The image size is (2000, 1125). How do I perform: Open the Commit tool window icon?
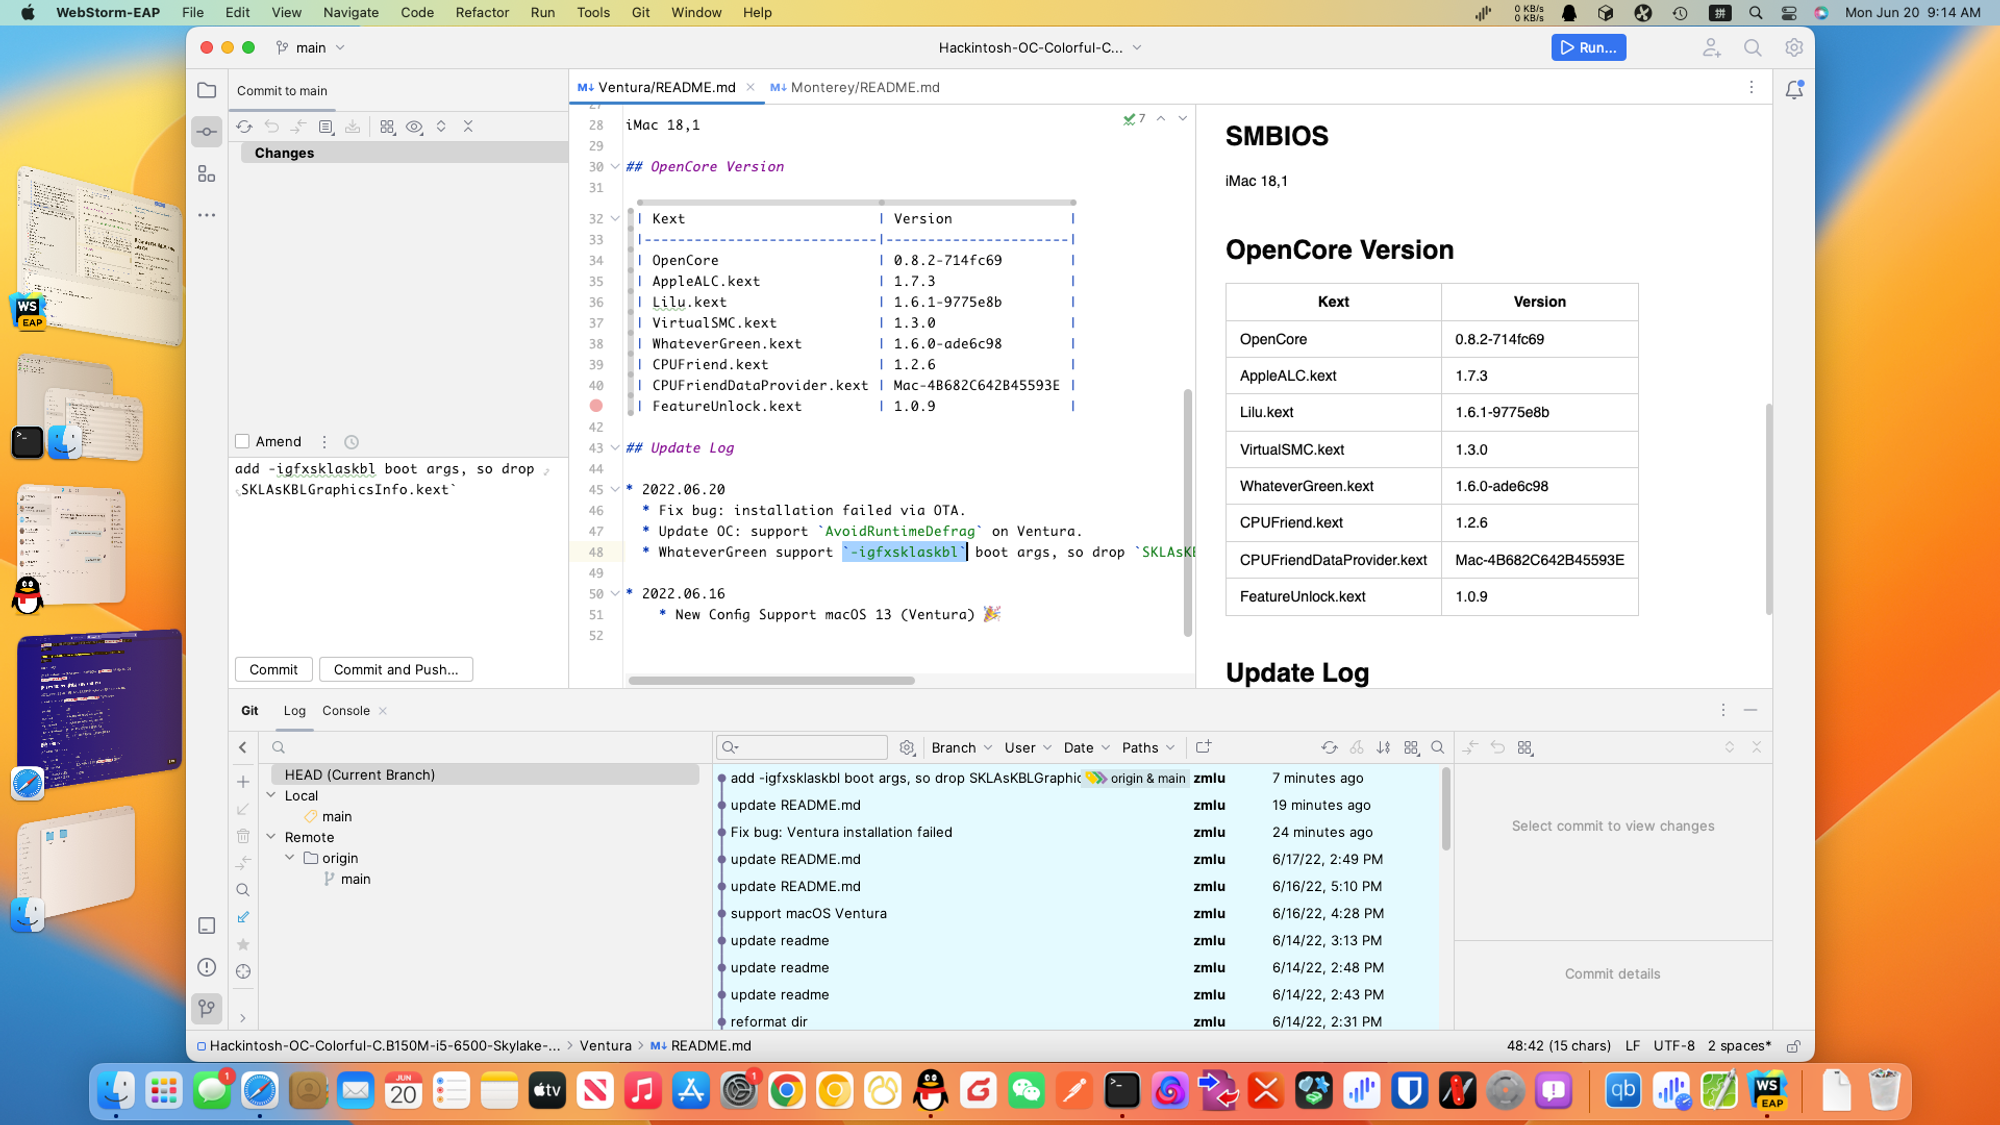coord(207,132)
